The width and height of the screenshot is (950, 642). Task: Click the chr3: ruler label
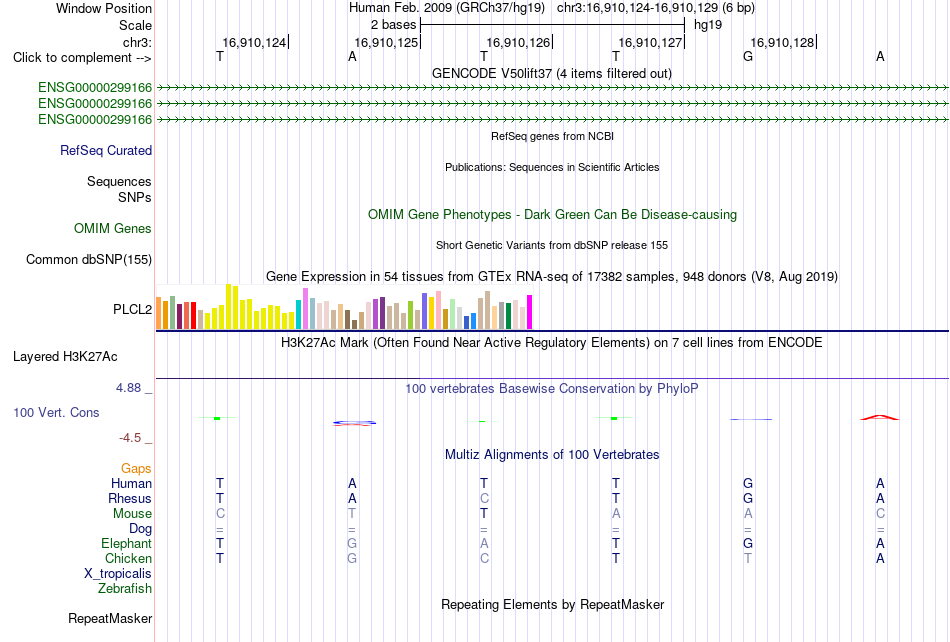[x=137, y=42]
